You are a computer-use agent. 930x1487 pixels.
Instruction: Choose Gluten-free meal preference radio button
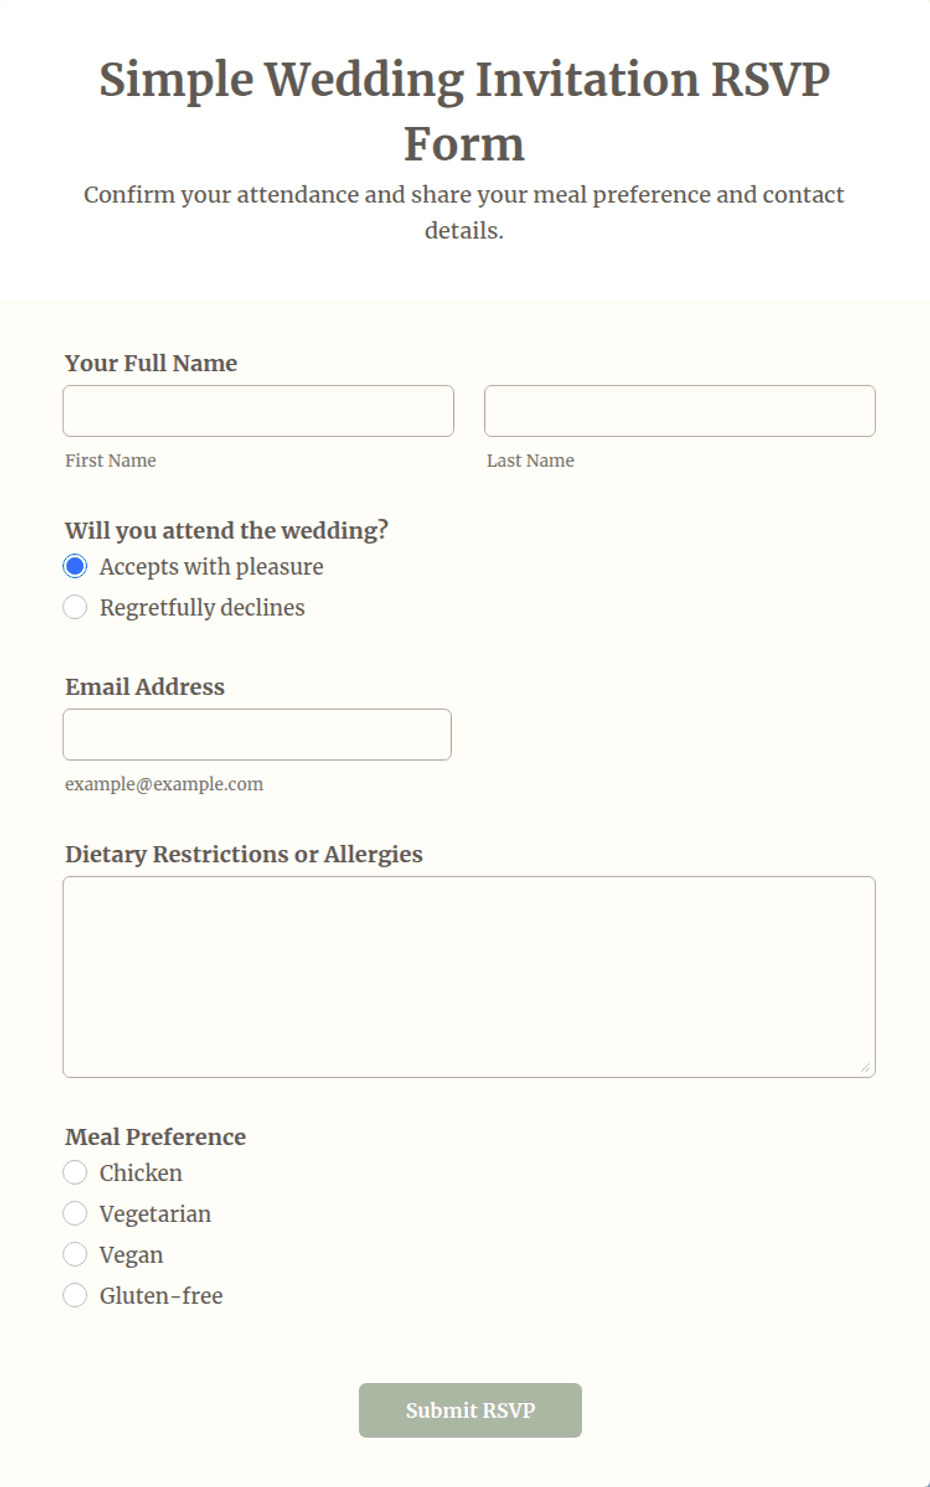pos(75,1296)
